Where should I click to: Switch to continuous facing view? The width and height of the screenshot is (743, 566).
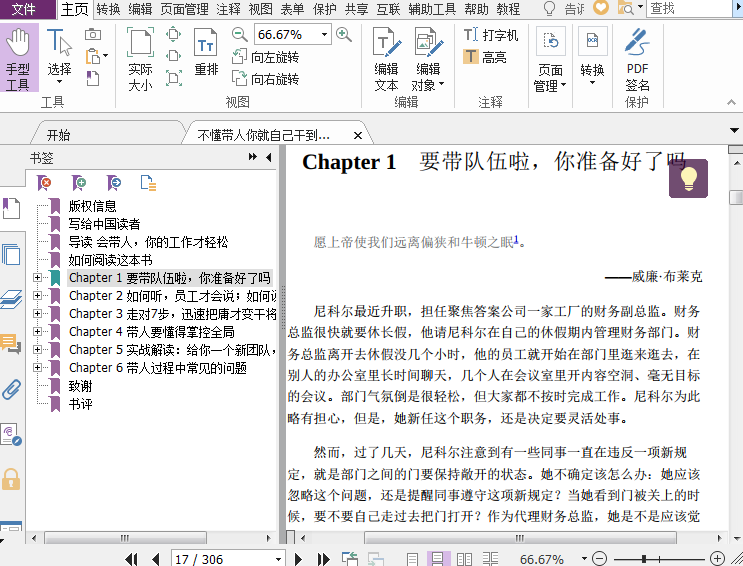490,559
